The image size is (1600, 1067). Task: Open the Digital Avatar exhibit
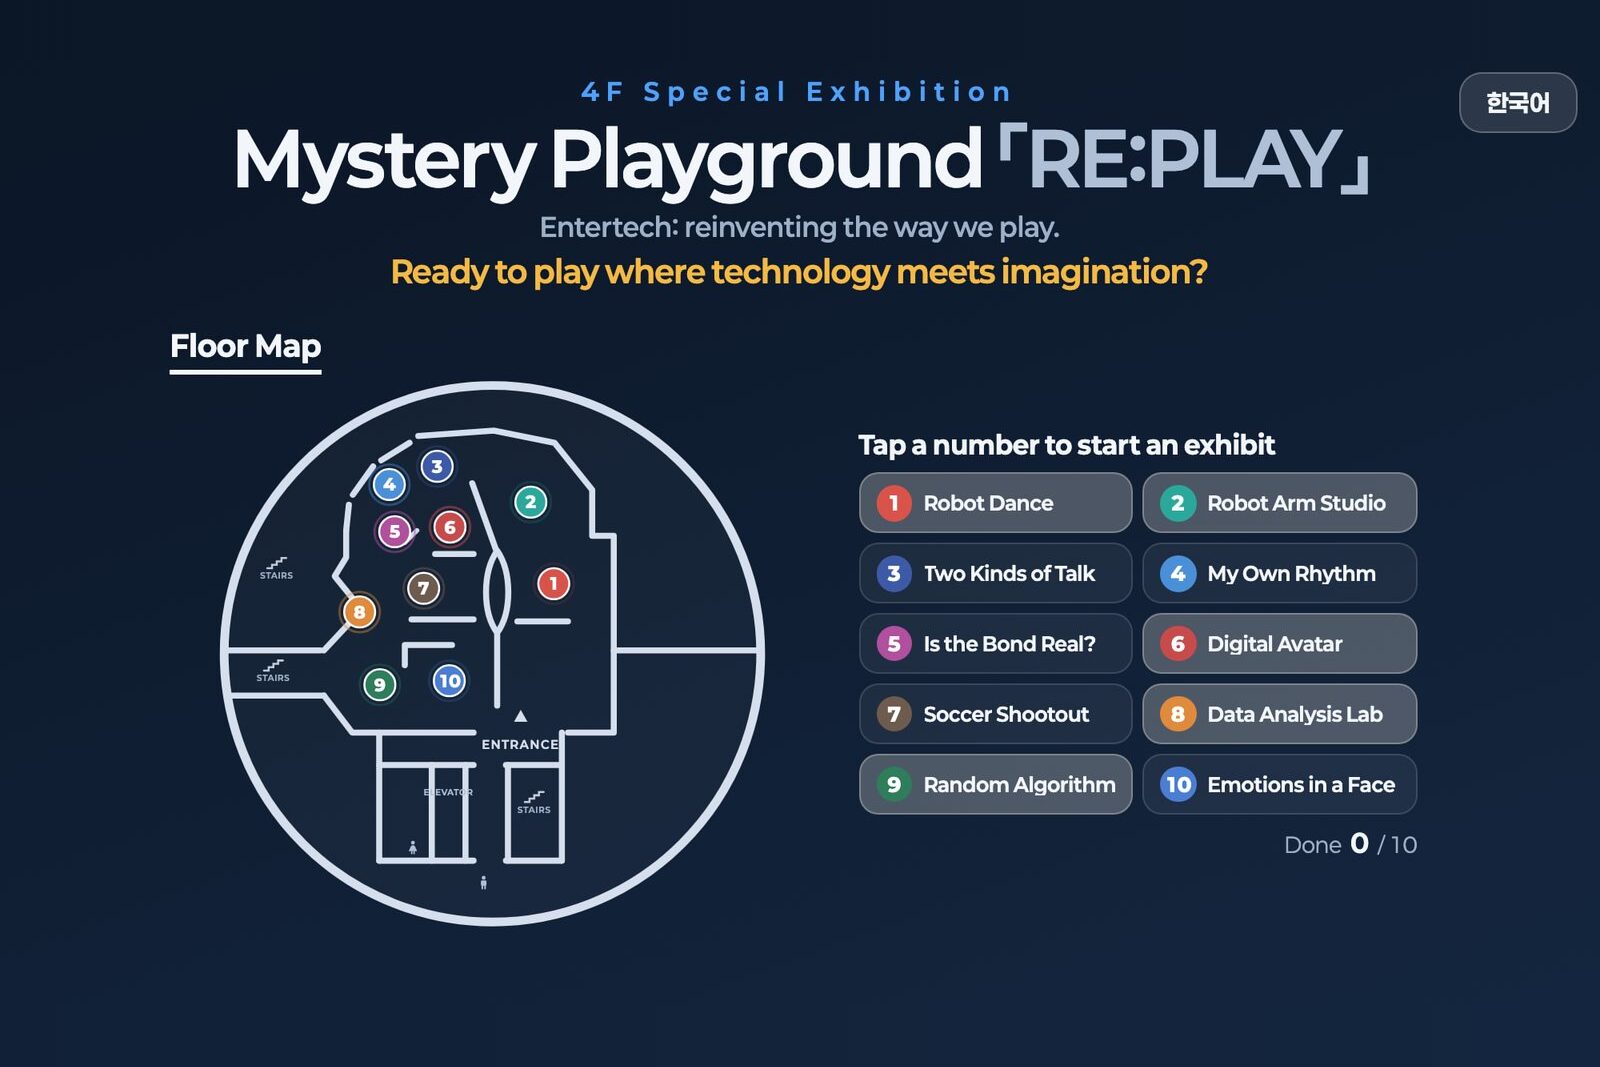click(1279, 644)
